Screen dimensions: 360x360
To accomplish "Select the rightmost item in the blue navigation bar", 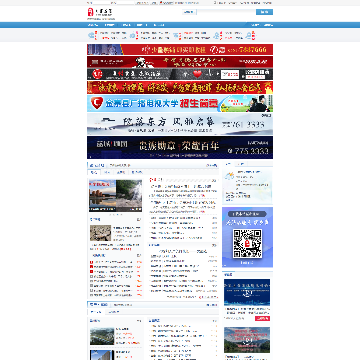I will [268, 25].
